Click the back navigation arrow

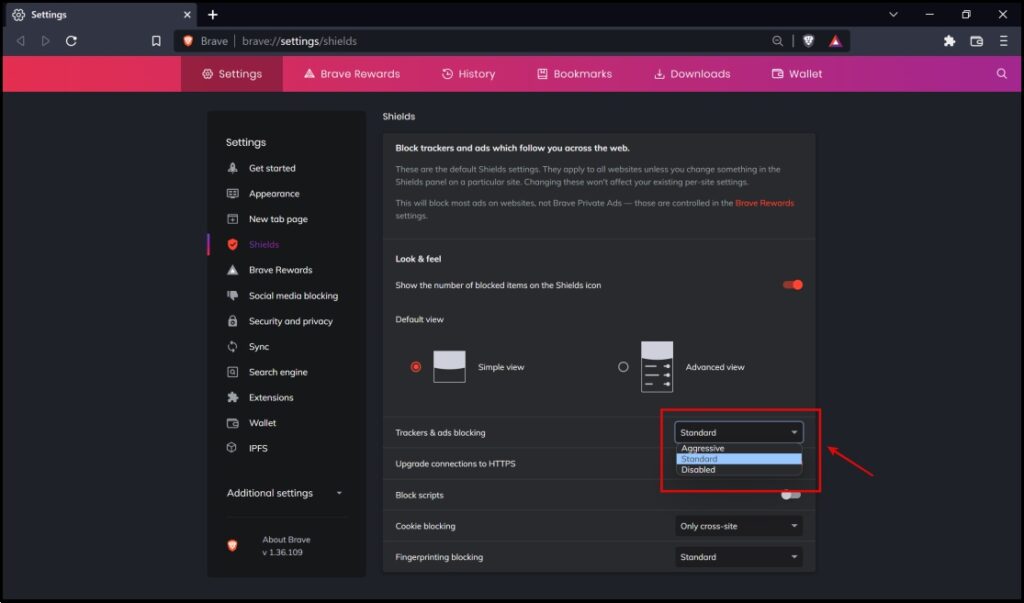click(x=21, y=41)
